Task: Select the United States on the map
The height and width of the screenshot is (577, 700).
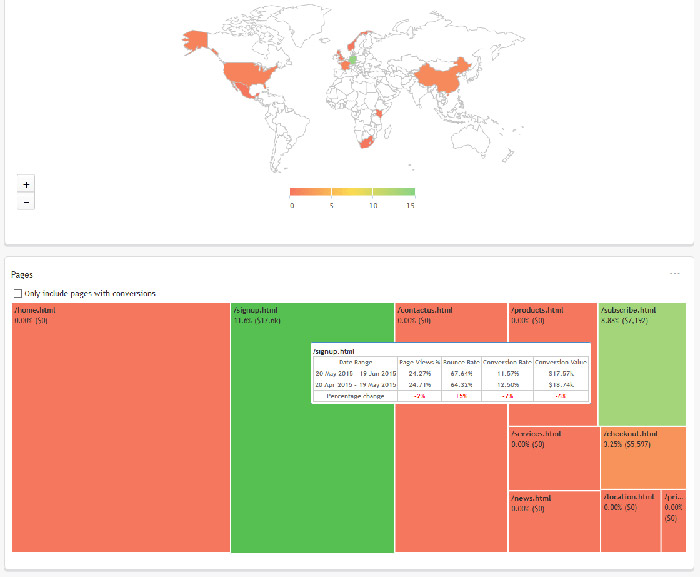Action: [x=248, y=73]
